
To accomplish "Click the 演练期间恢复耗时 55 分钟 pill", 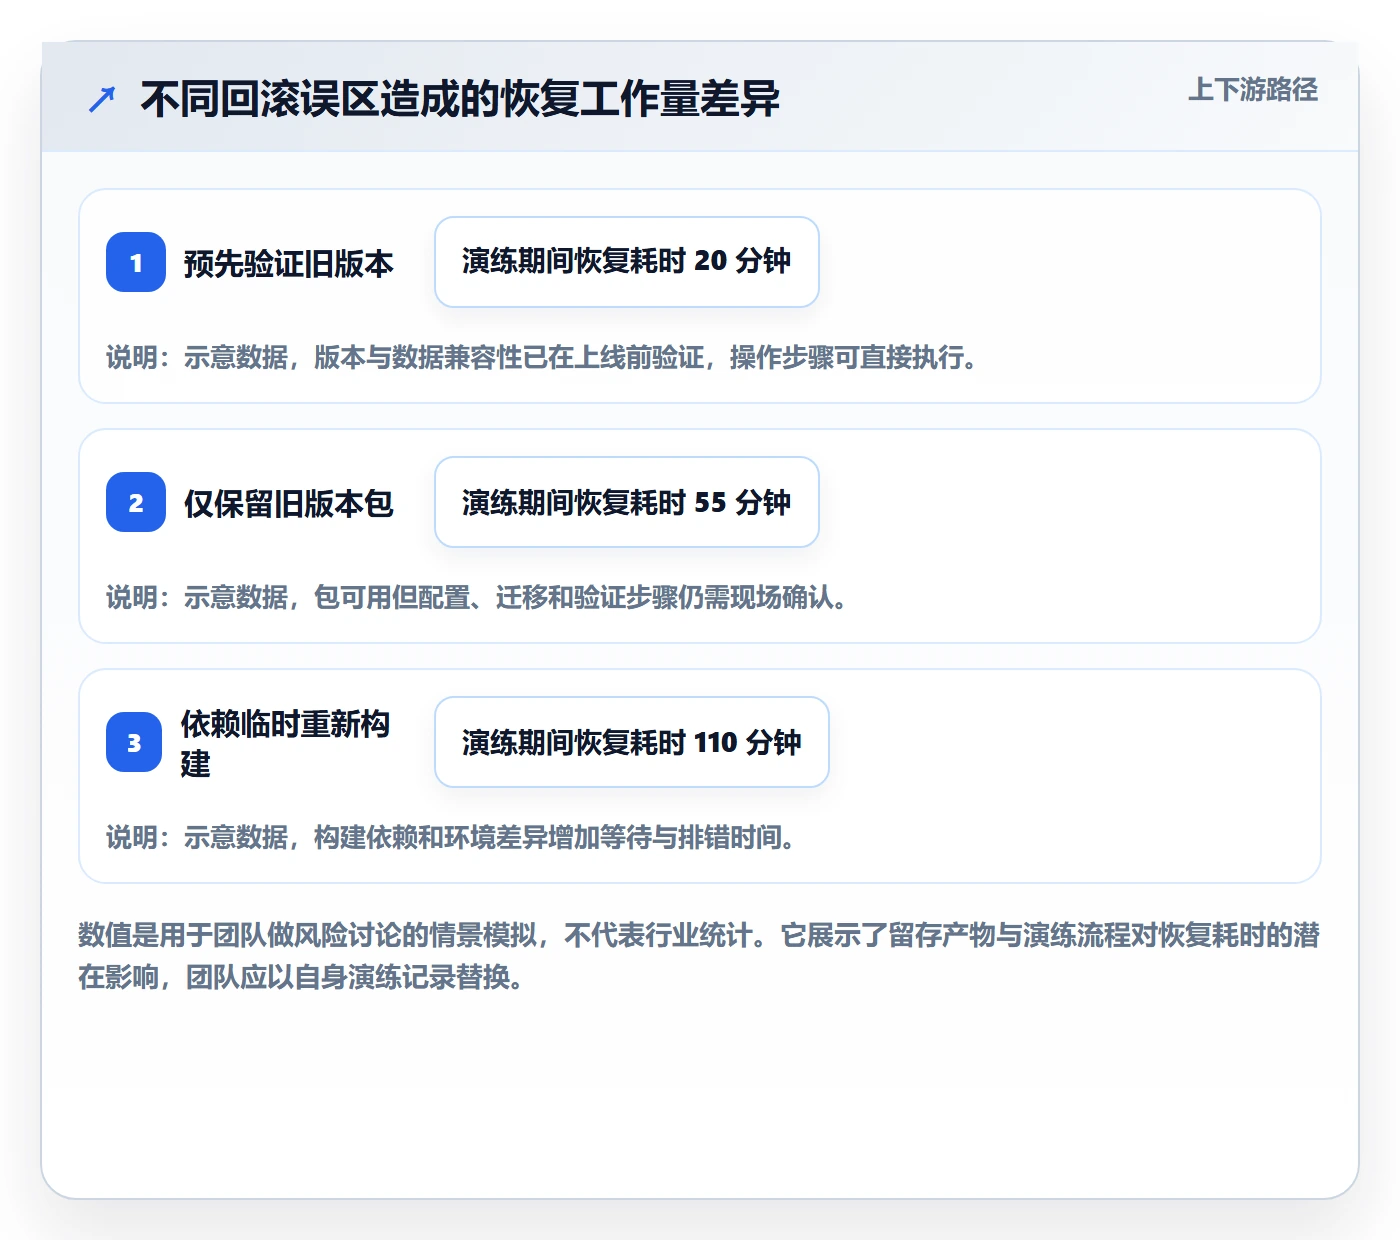I will point(627,502).
